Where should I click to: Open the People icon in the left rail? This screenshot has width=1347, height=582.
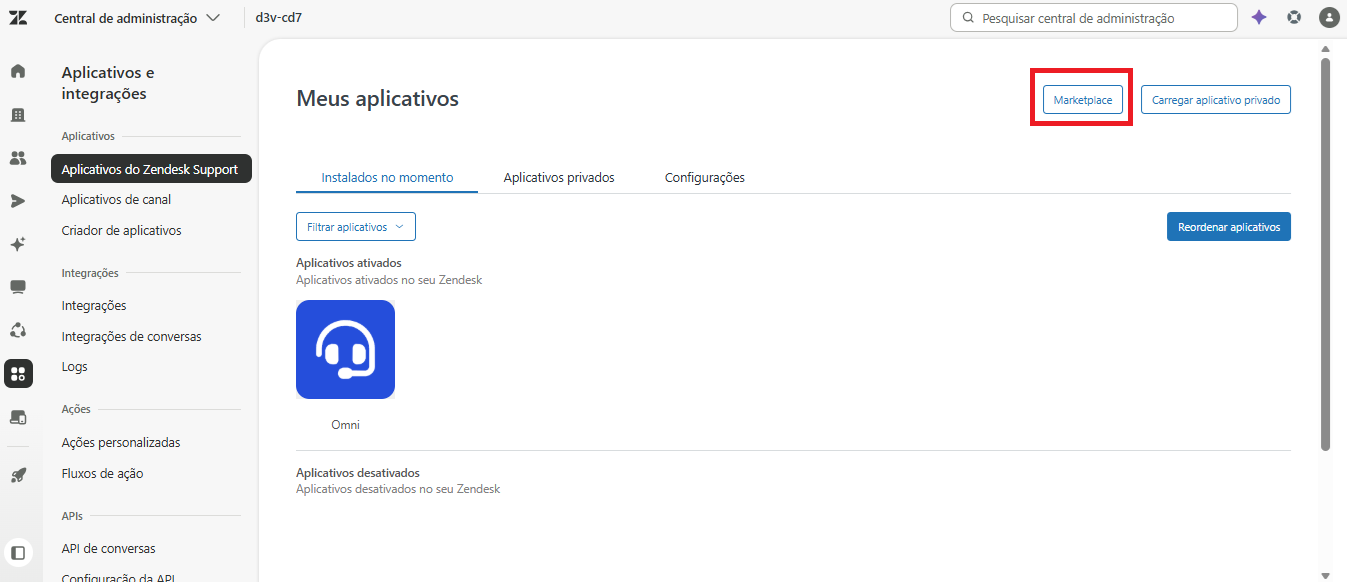[18, 158]
